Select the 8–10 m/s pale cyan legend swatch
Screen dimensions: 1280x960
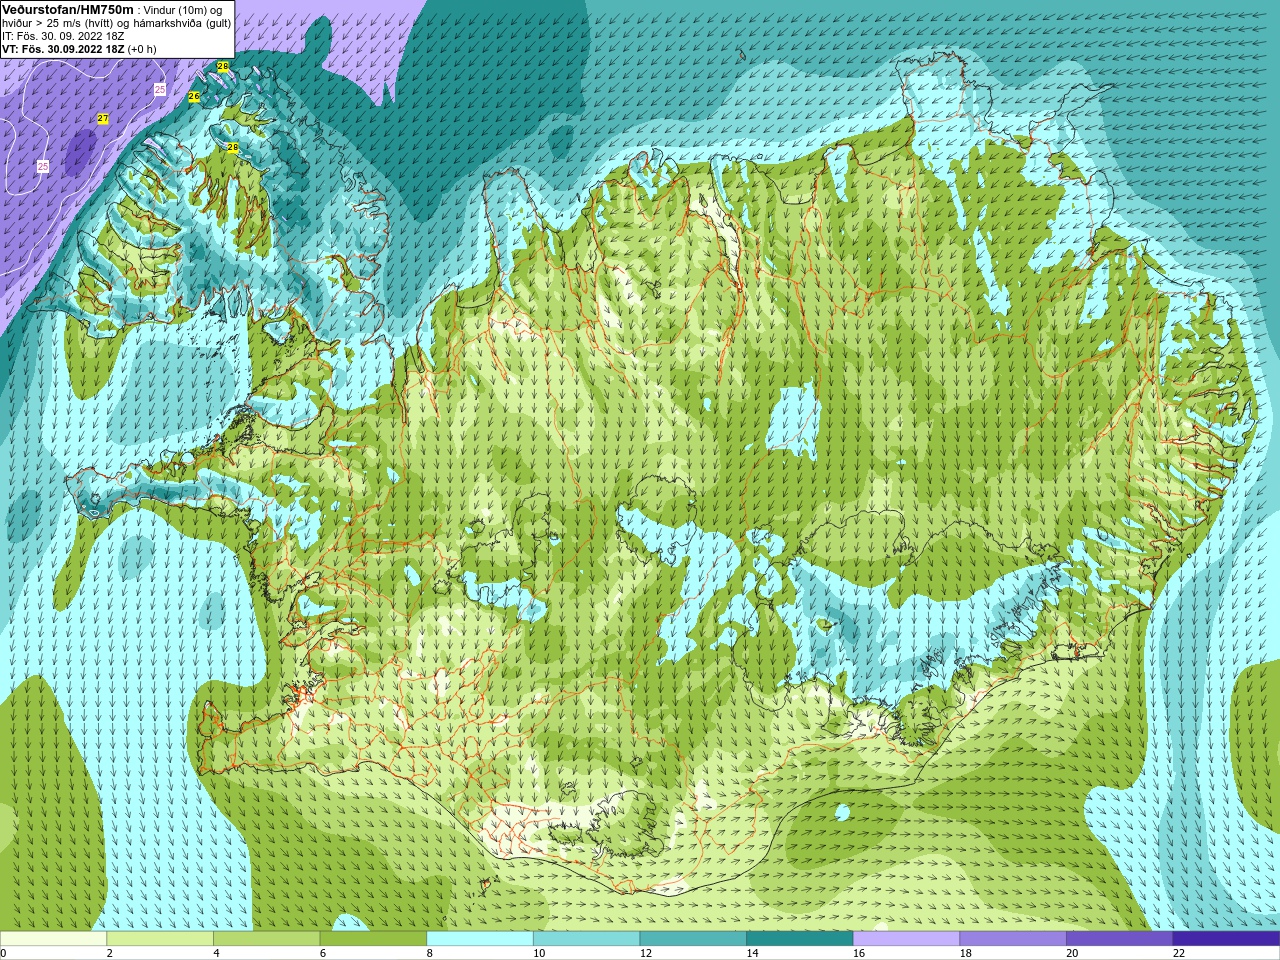click(480, 939)
